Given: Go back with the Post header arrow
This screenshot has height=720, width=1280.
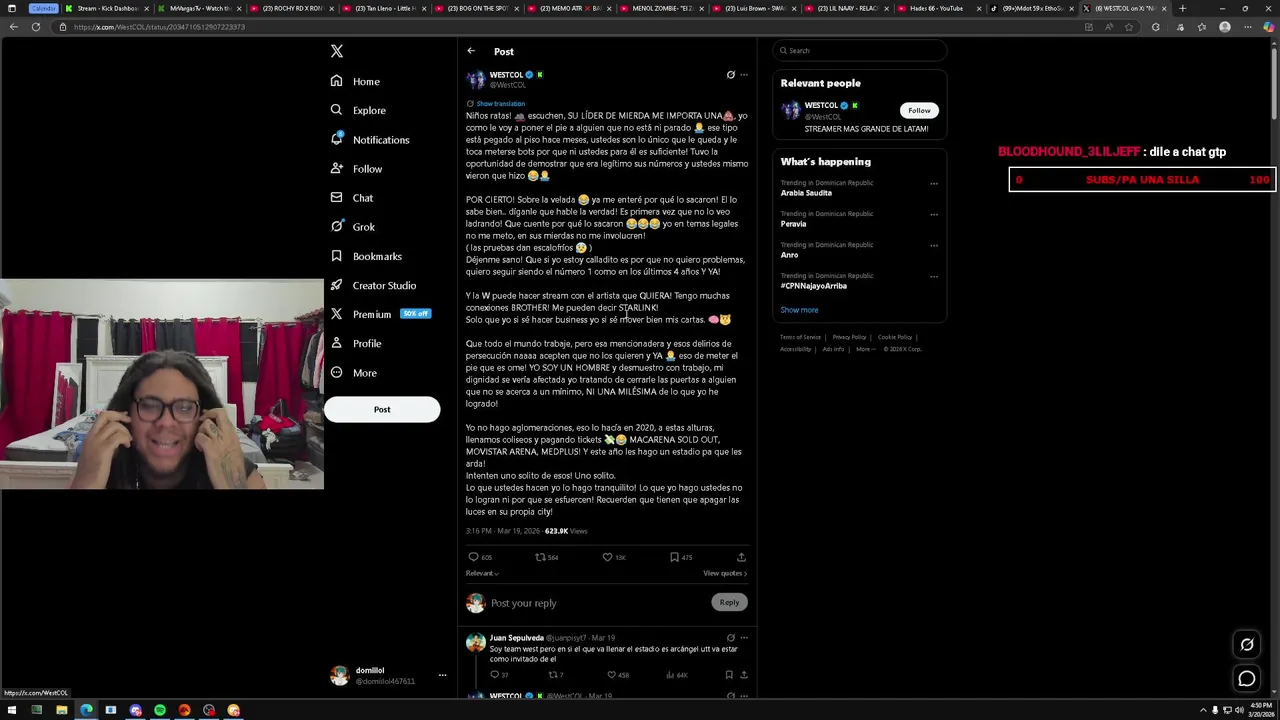Looking at the screenshot, I should coord(471,51).
